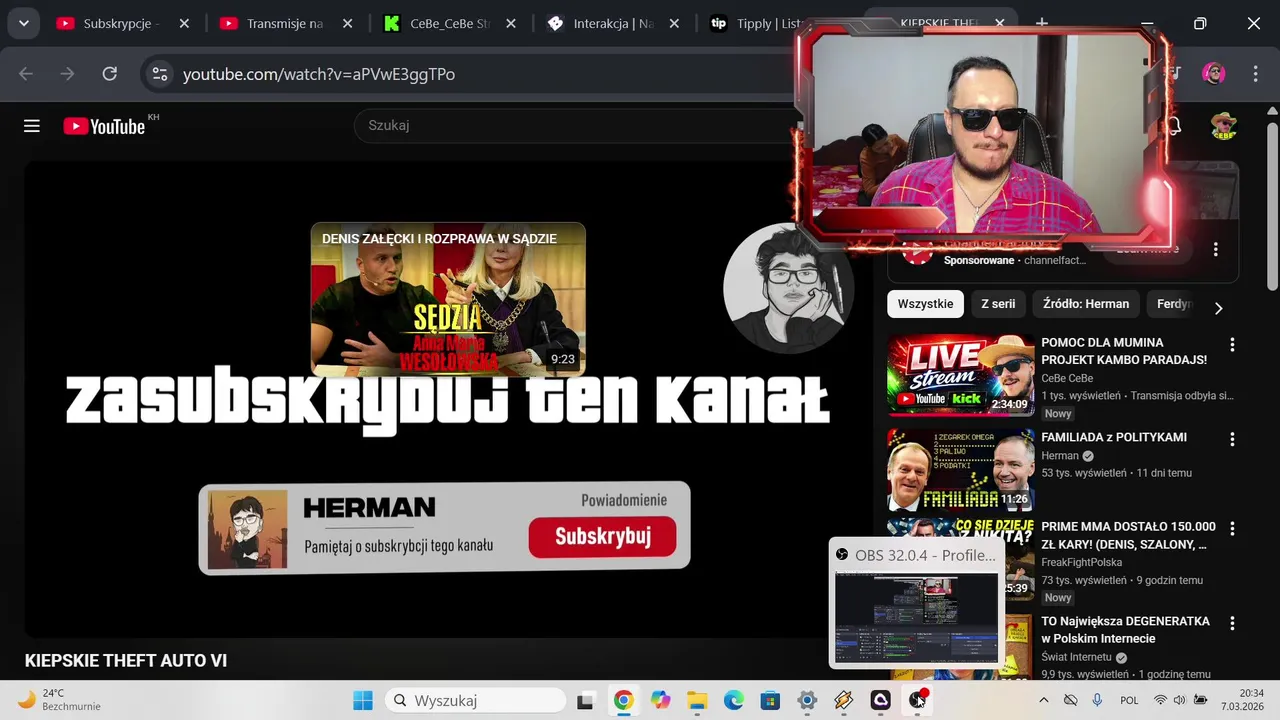
Task: Click the microphone icon in system tray
Action: tap(1098, 700)
